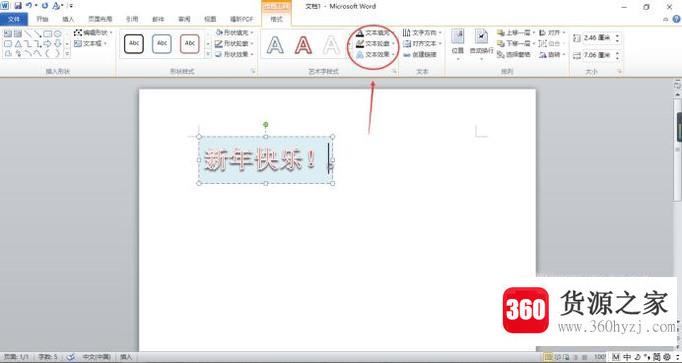Decrease shape width with down stepper
The width and height of the screenshot is (682, 363).
(x=617, y=58)
